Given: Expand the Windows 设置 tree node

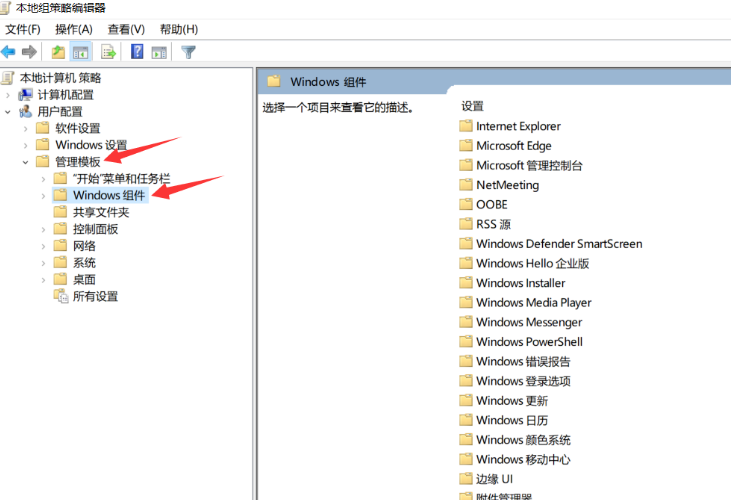Looking at the screenshot, I should coord(25,145).
